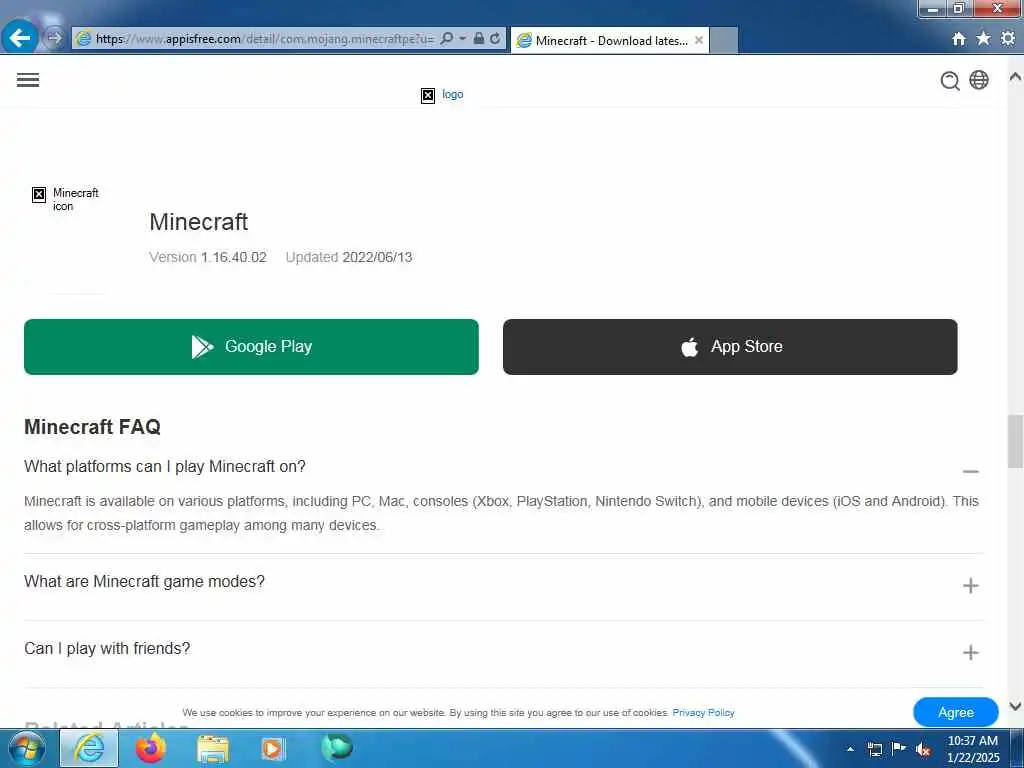
Task: Click 'Can I play with friends?' question
Action: point(107,648)
